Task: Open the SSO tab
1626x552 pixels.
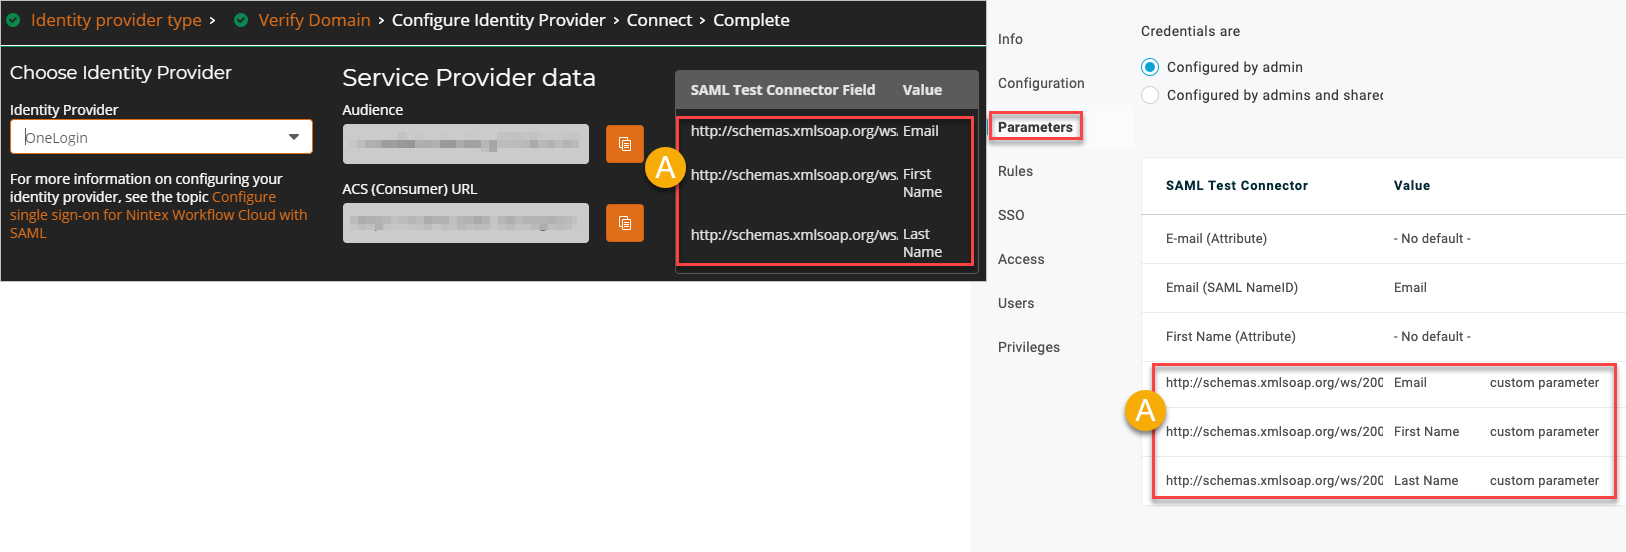Action: (1011, 215)
